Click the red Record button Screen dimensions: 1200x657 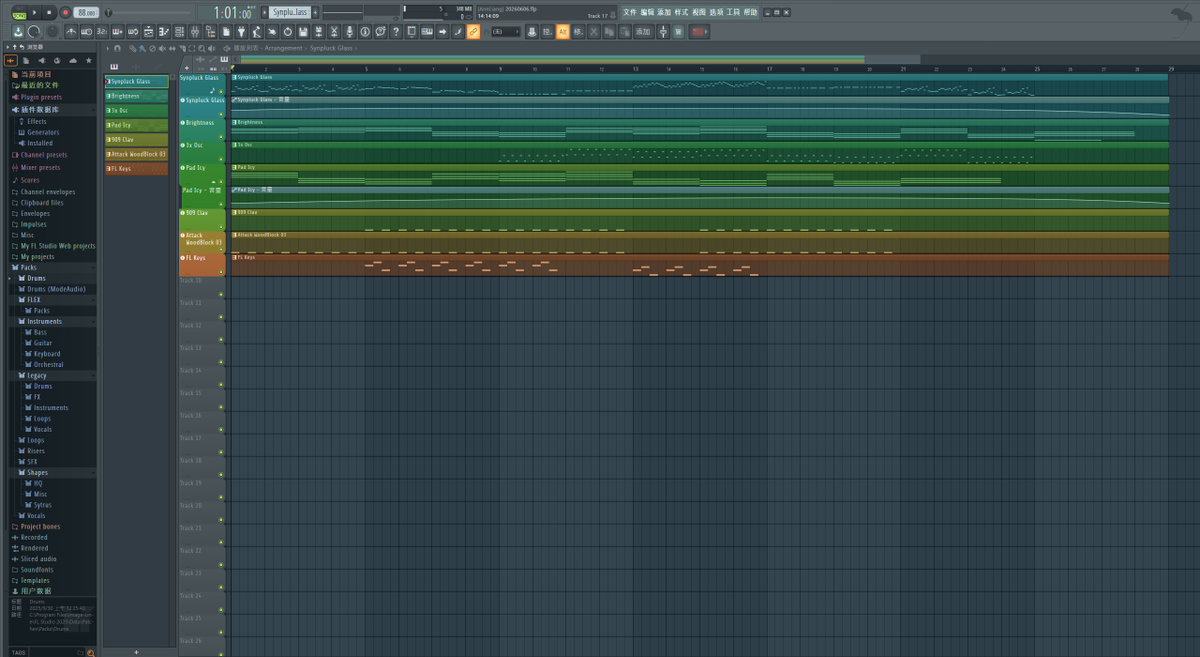[x=65, y=12]
